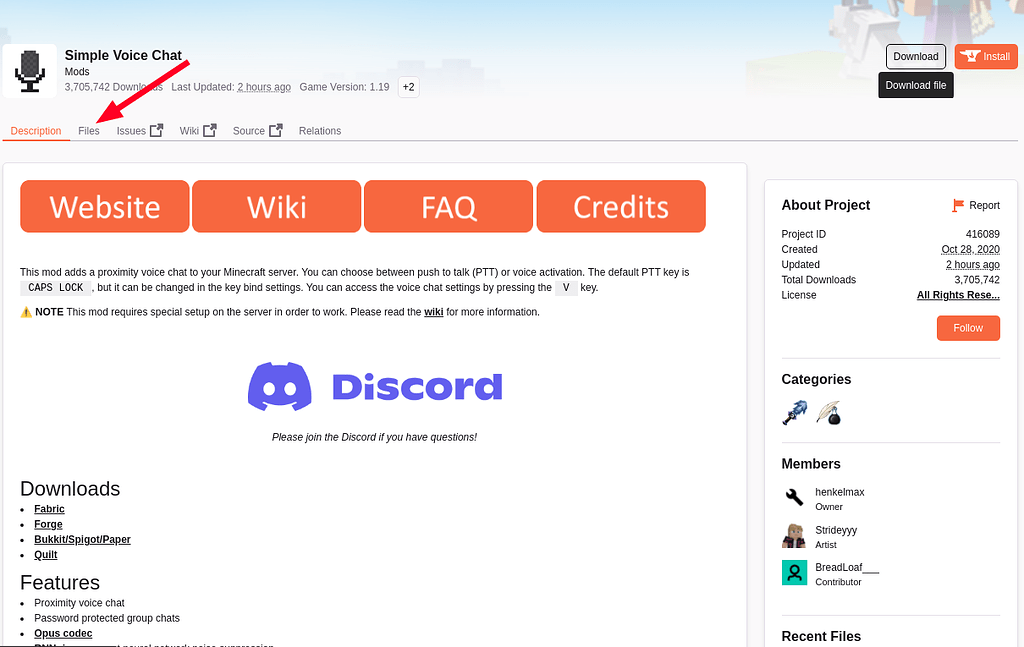Click the Report flag icon
Screen dimensions: 1024x647
click(957, 205)
